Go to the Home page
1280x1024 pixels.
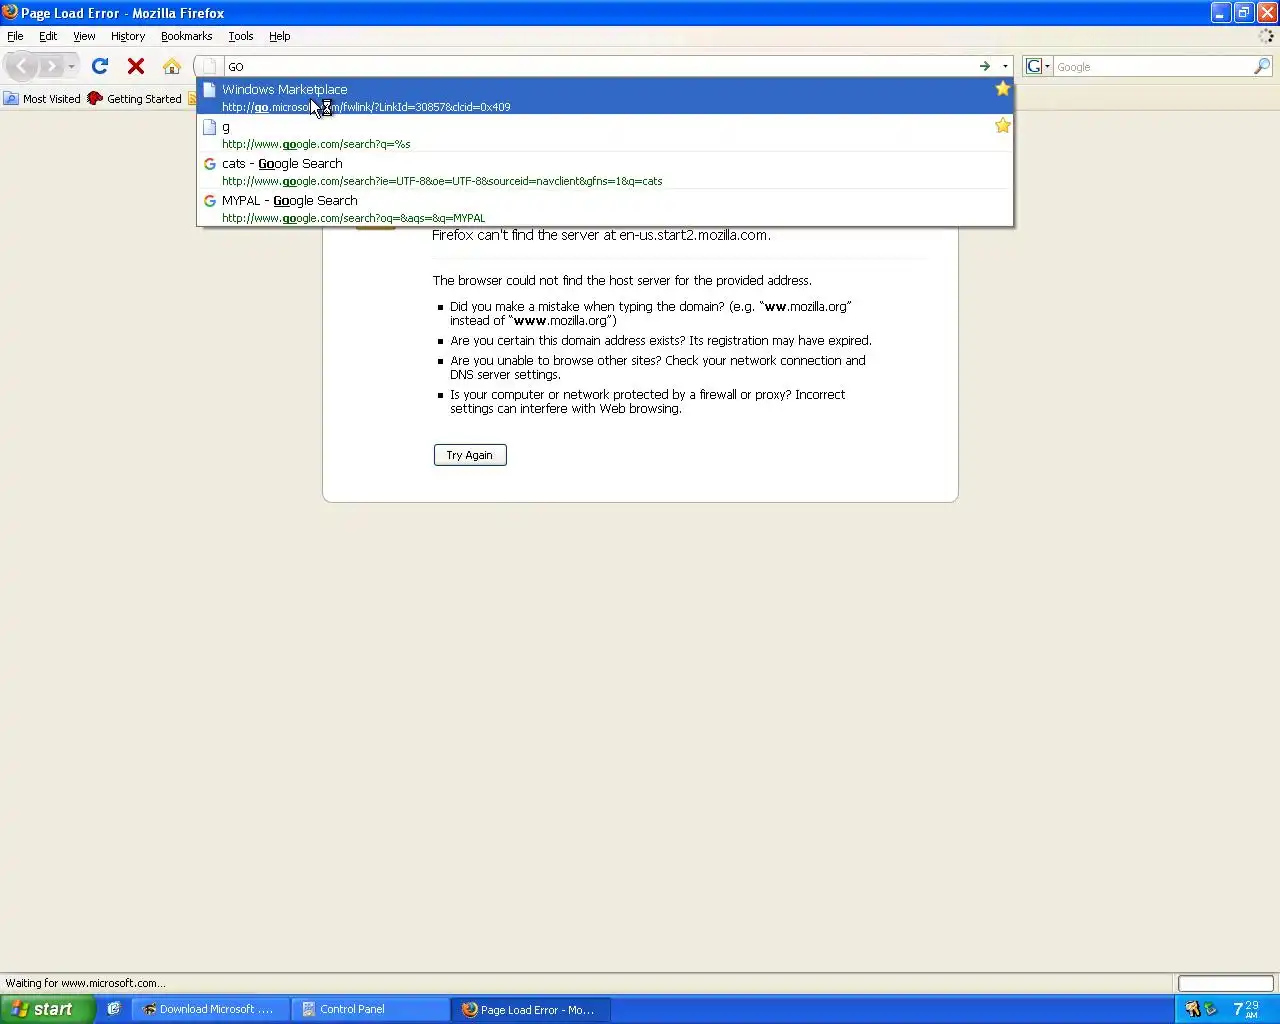172,66
